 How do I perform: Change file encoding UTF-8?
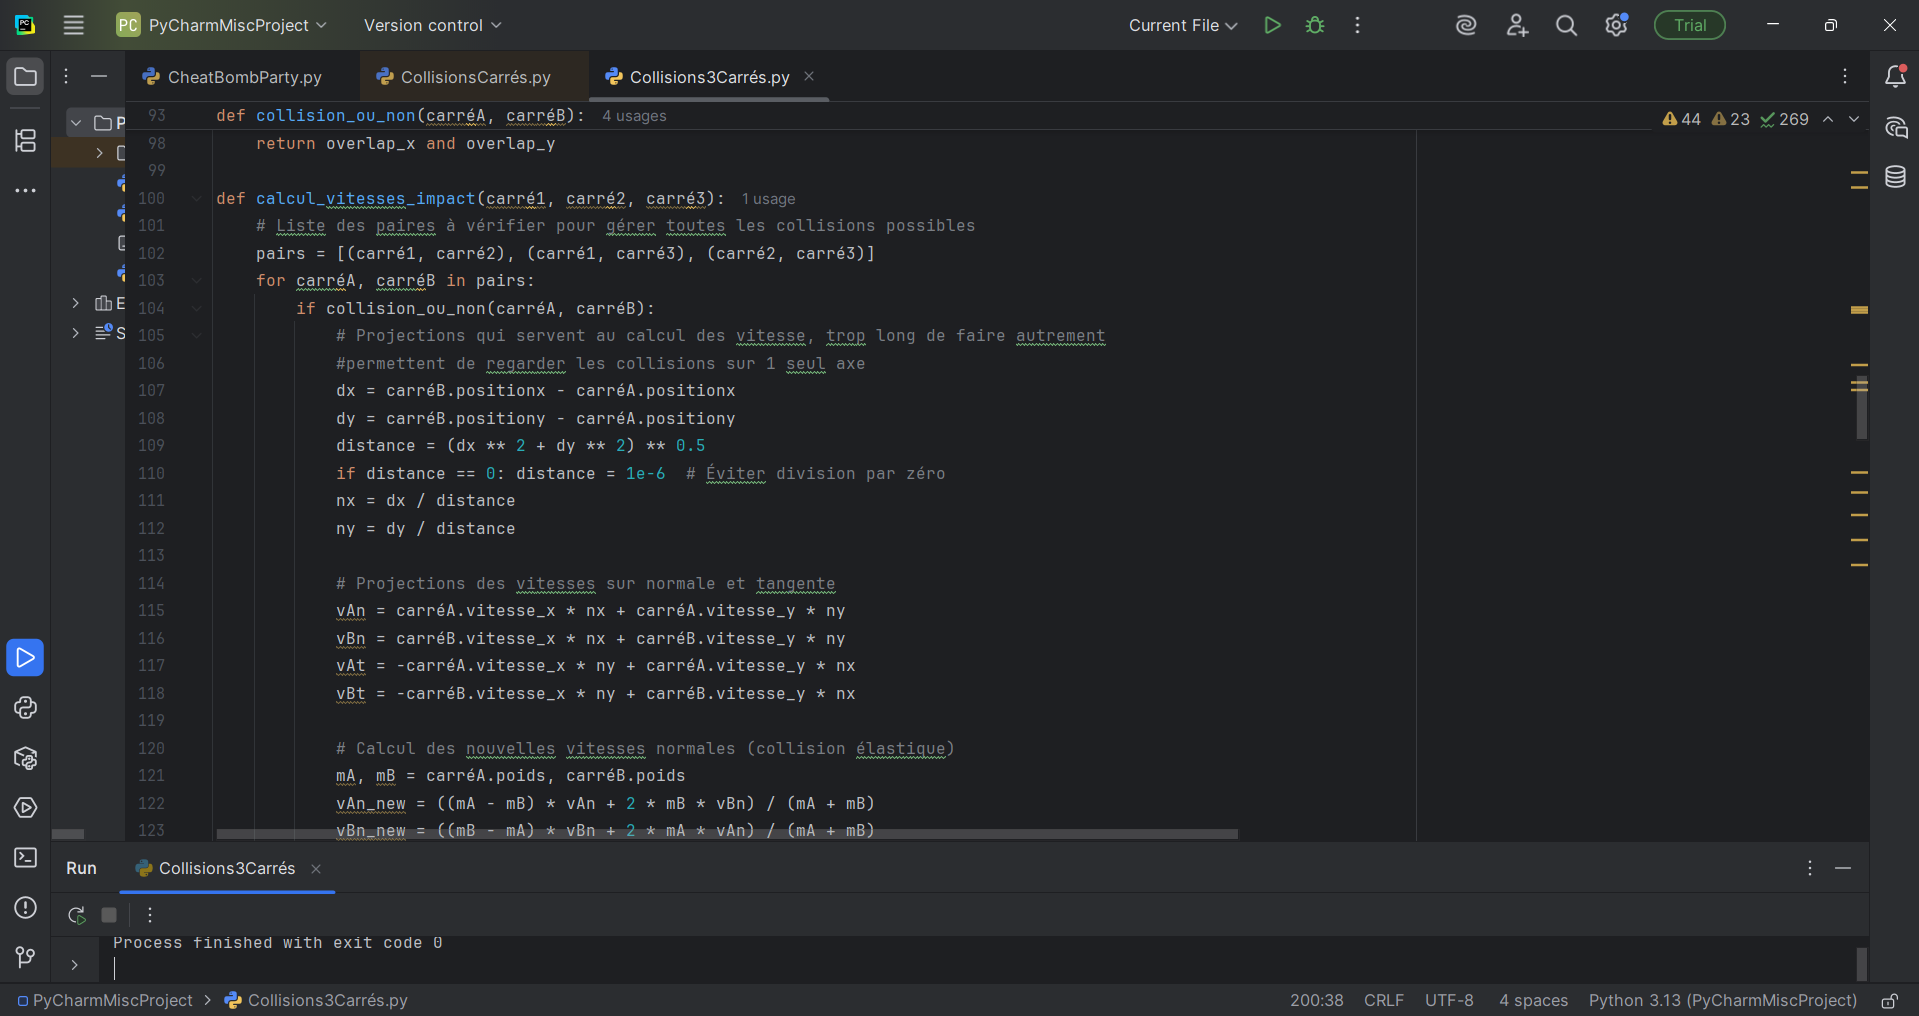tap(1449, 1000)
